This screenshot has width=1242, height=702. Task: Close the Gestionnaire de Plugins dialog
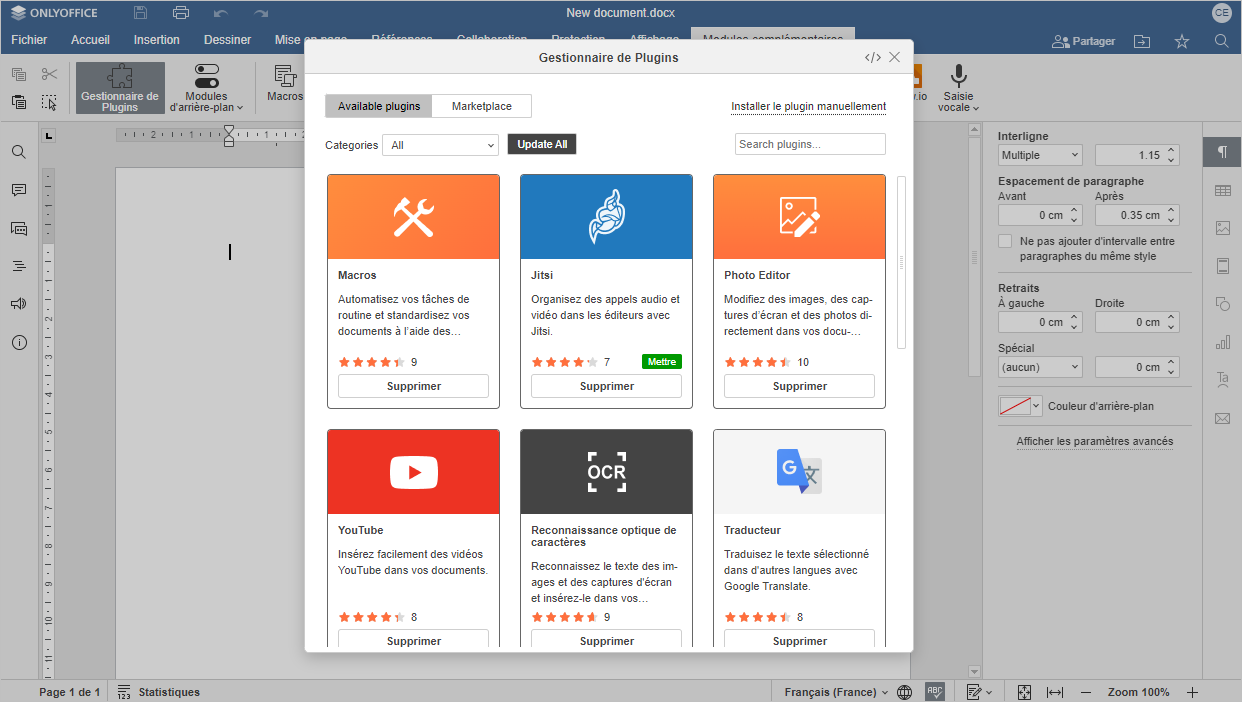click(x=895, y=57)
